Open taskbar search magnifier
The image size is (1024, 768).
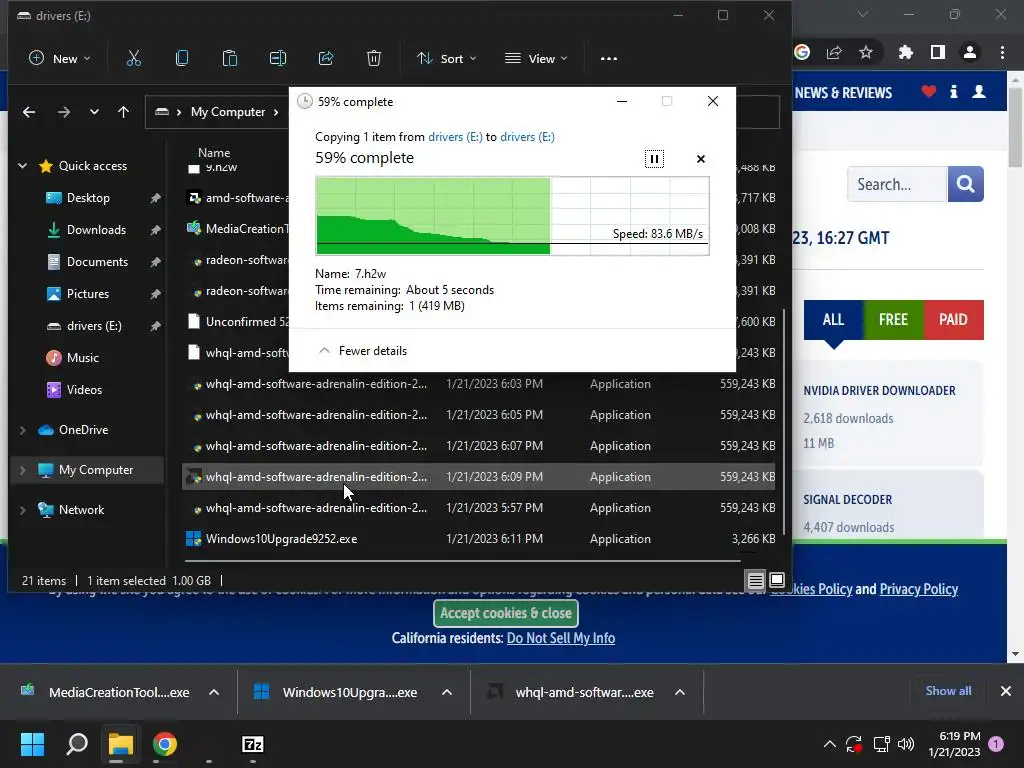coord(77,744)
